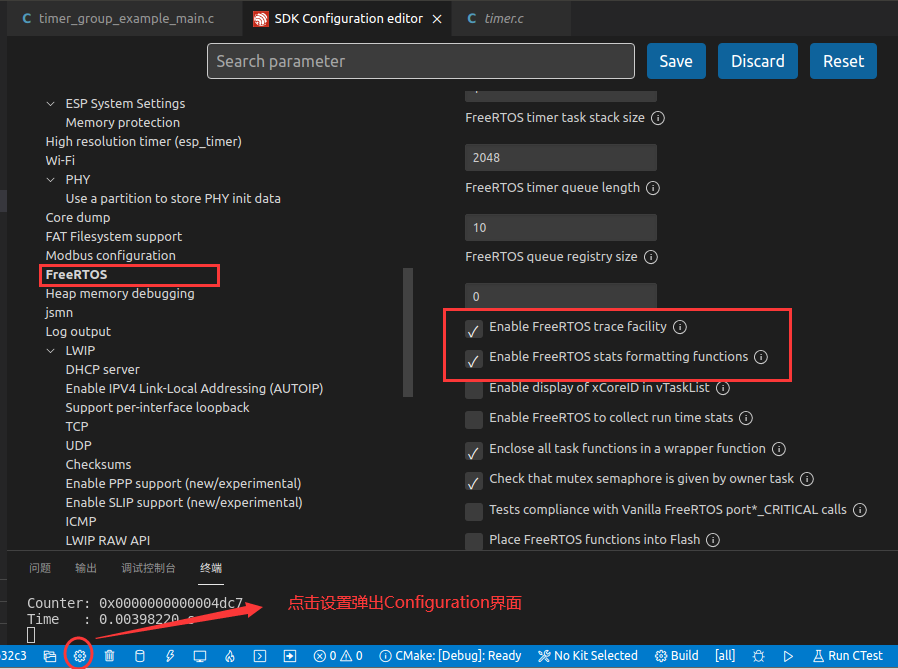Show info for FreeRTOS queue registry size

(x=651, y=257)
